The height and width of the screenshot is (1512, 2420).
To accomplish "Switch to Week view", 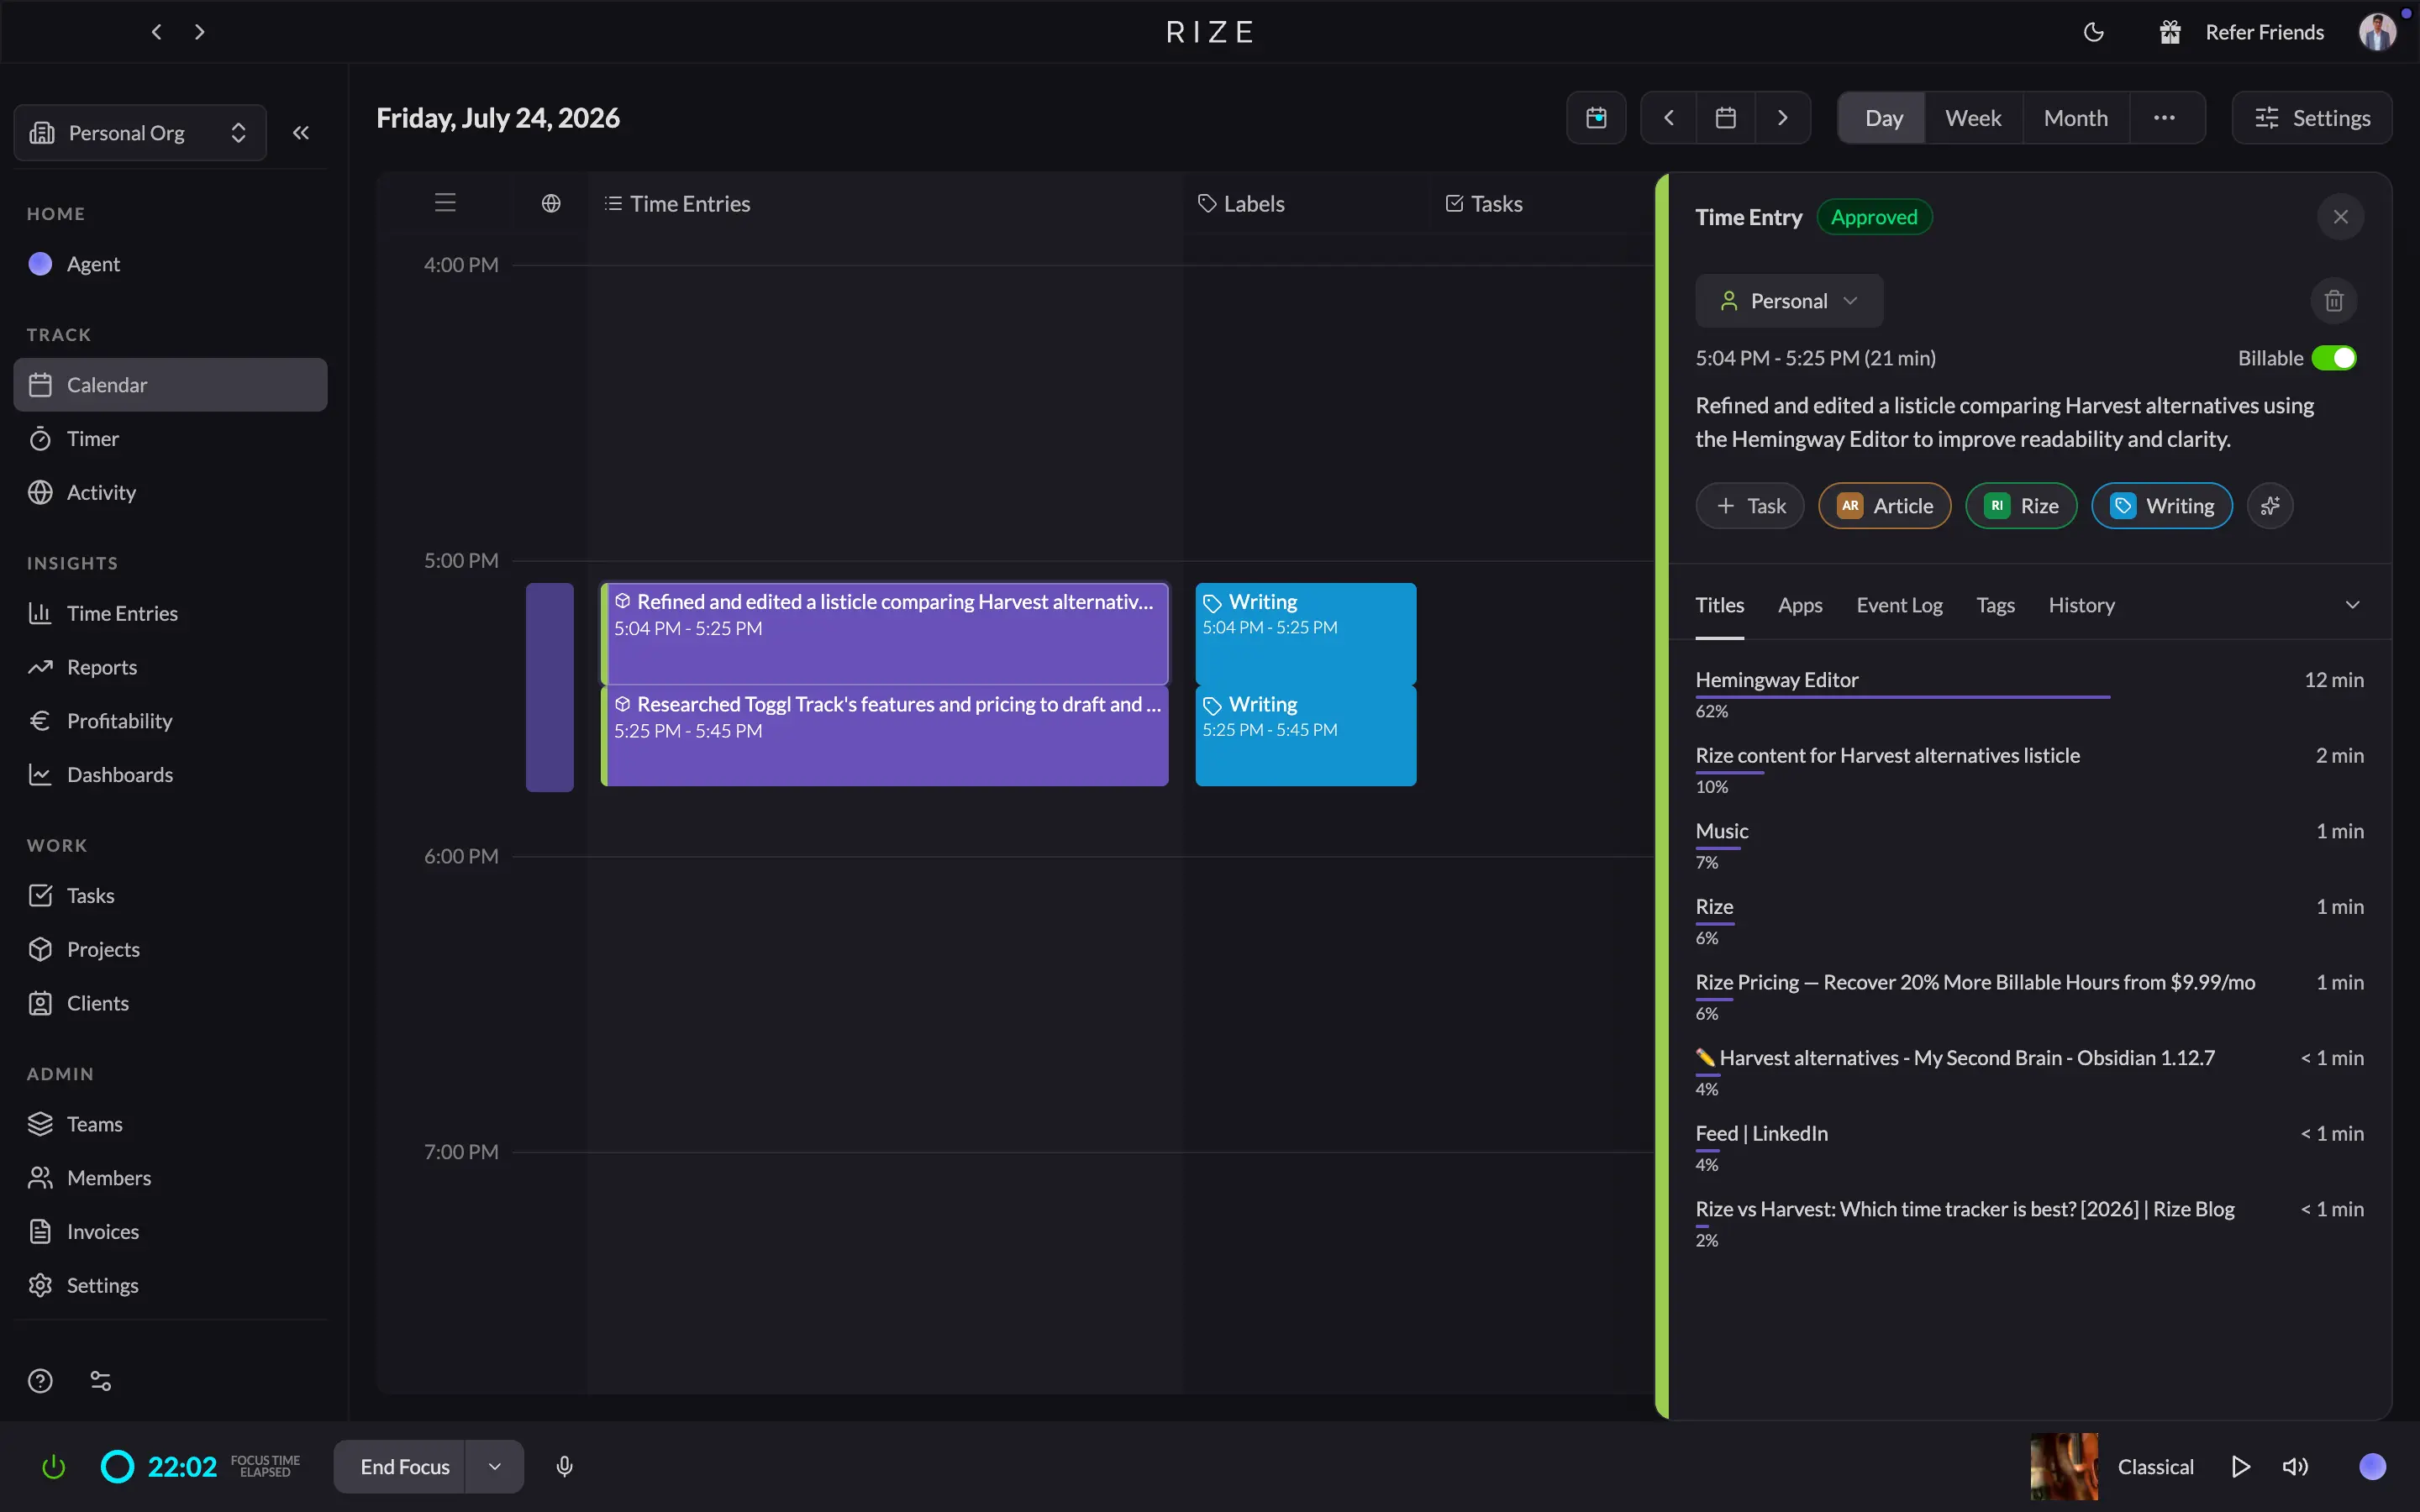I will 1973,118.
